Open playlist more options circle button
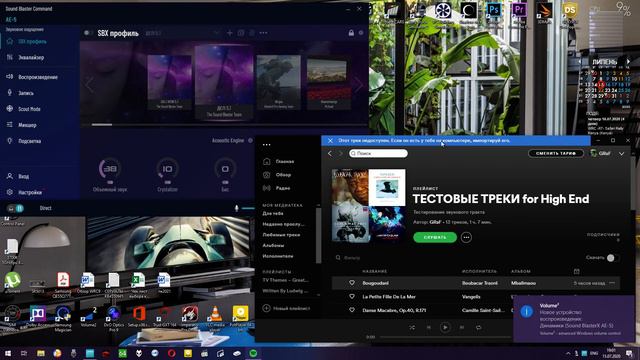 [466, 237]
